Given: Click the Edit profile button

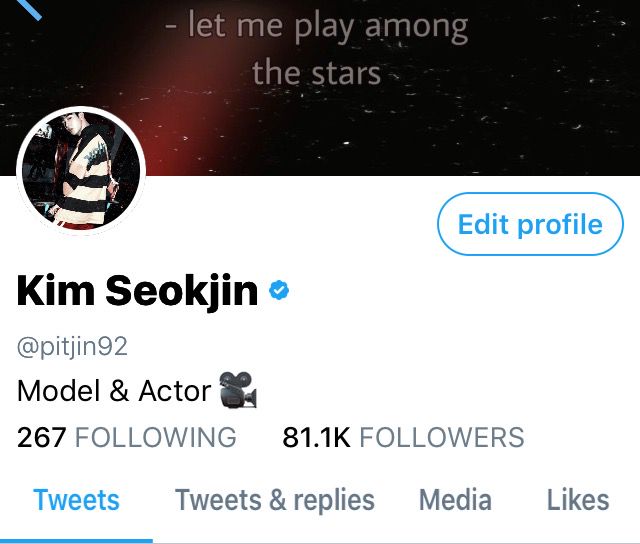Looking at the screenshot, I should point(530,224).
